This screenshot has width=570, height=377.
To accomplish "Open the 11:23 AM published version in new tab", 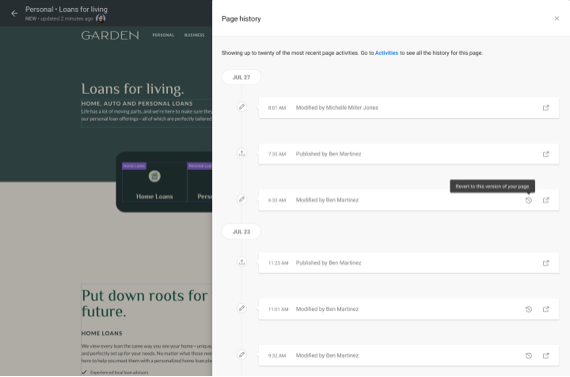I will pos(546,263).
